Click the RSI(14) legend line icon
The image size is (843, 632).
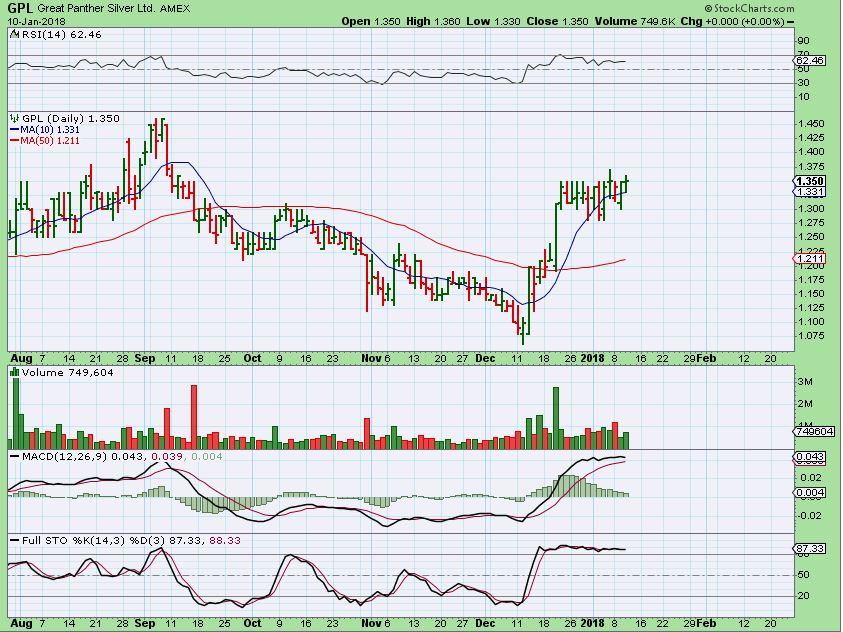pyautogui.click(x=14, y=35)
